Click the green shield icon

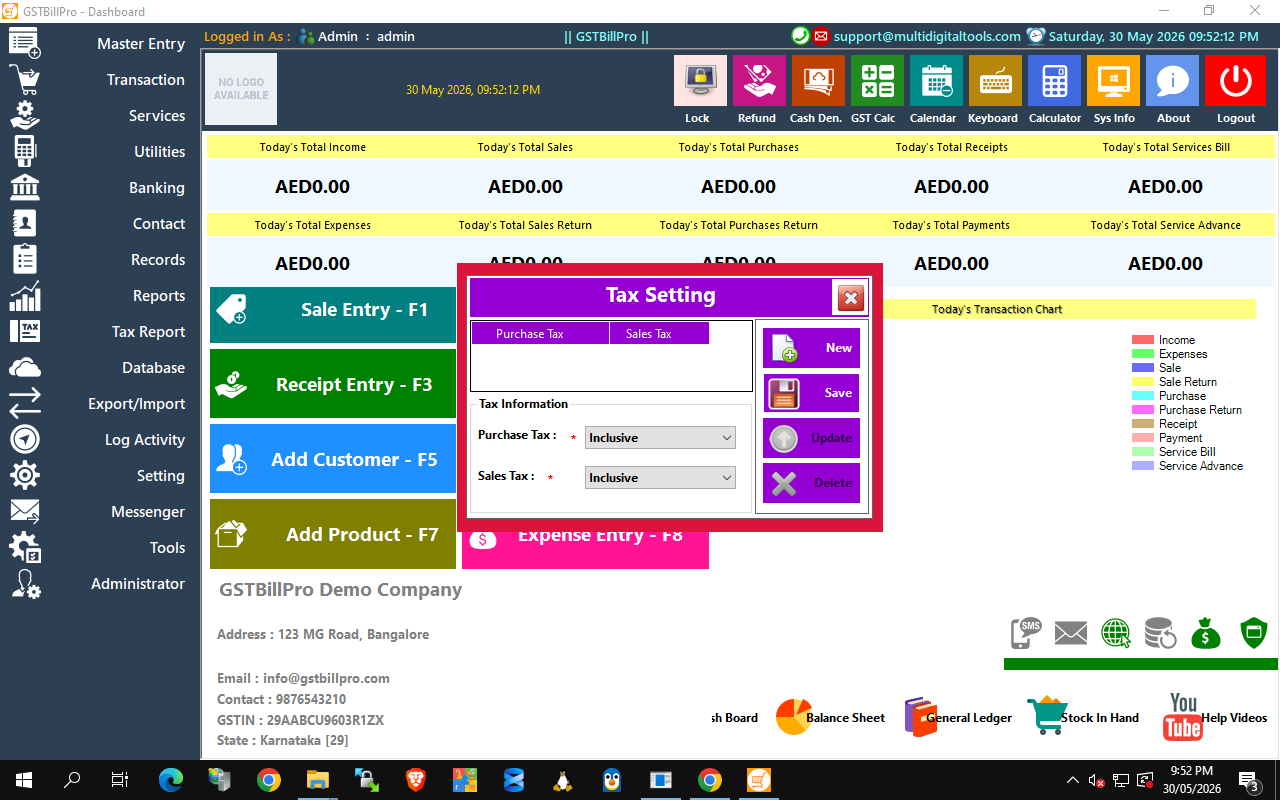click(1253, 633)
